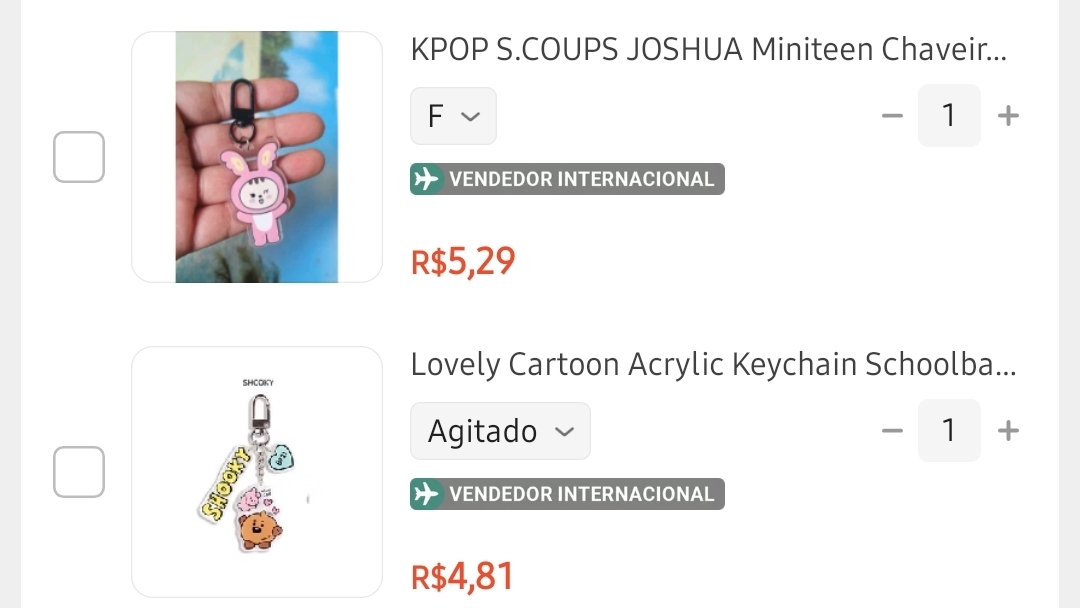Screen dimensions: 1080x608
Task: Tap the Vendedor Internacional label under Agitado
Action: [x=582, y=494]
